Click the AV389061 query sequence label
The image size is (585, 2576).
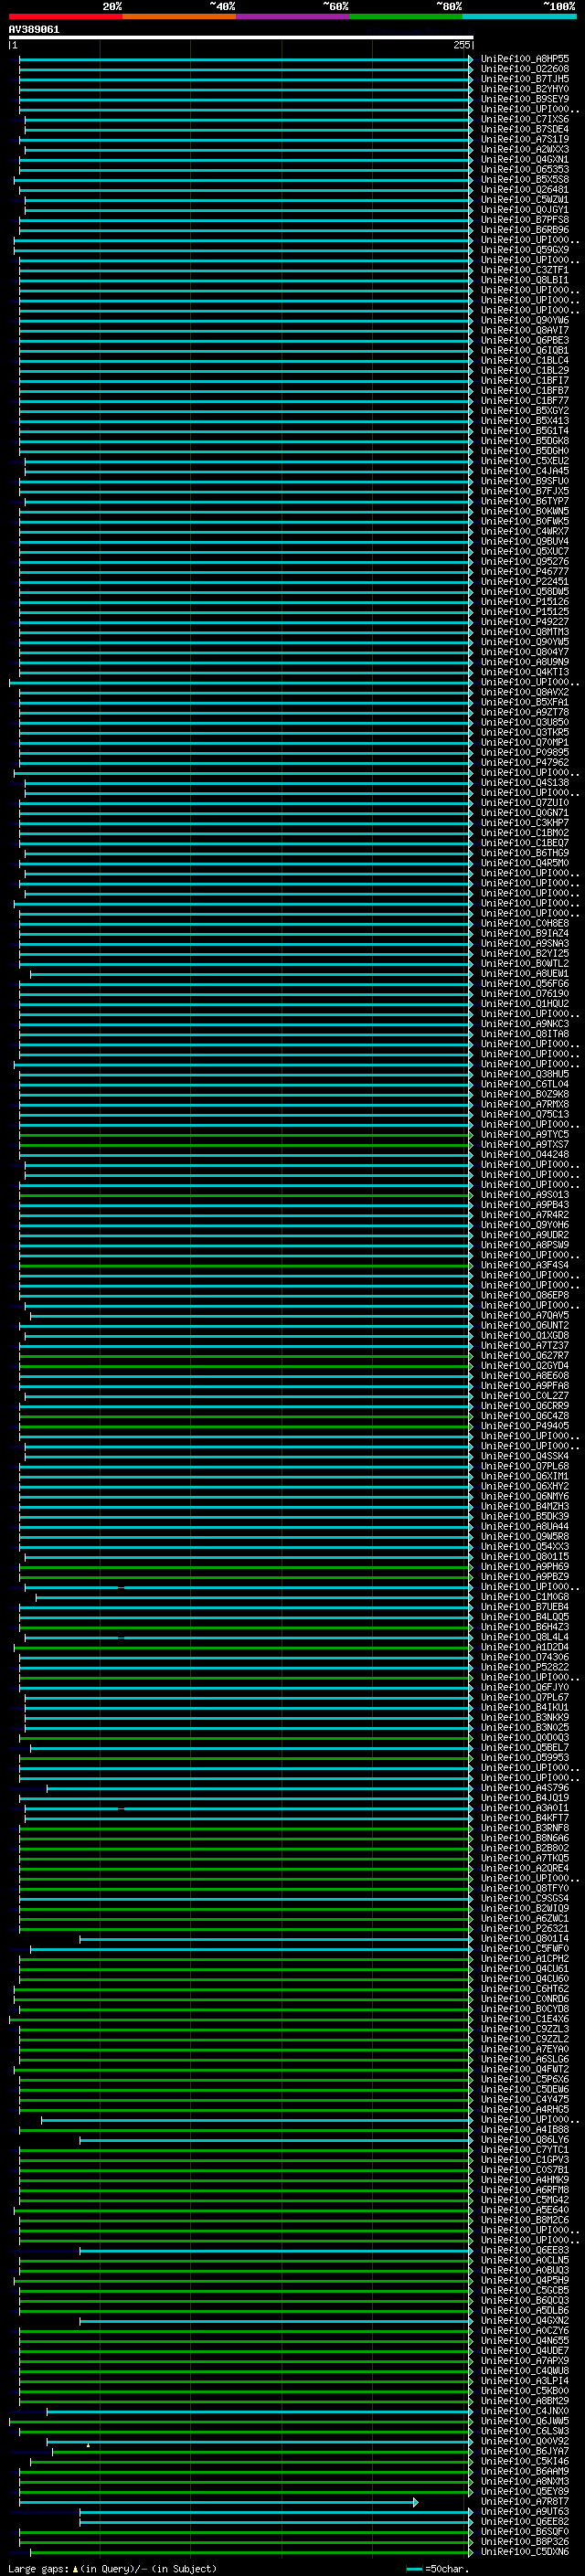(x=34, y=30)
